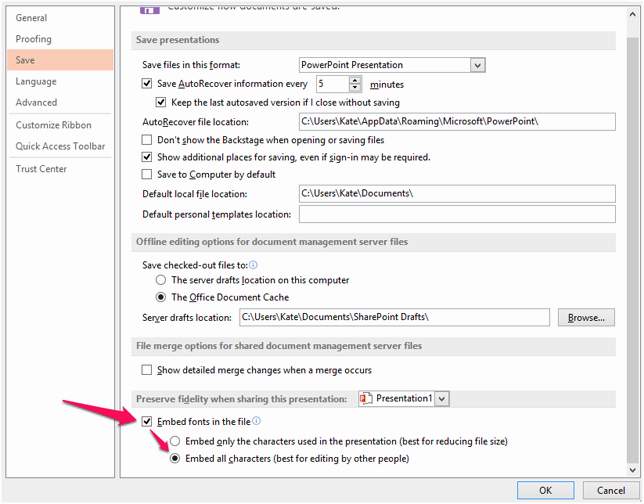
Task: Select The server drafts location radio button
Action: point(161,280)
